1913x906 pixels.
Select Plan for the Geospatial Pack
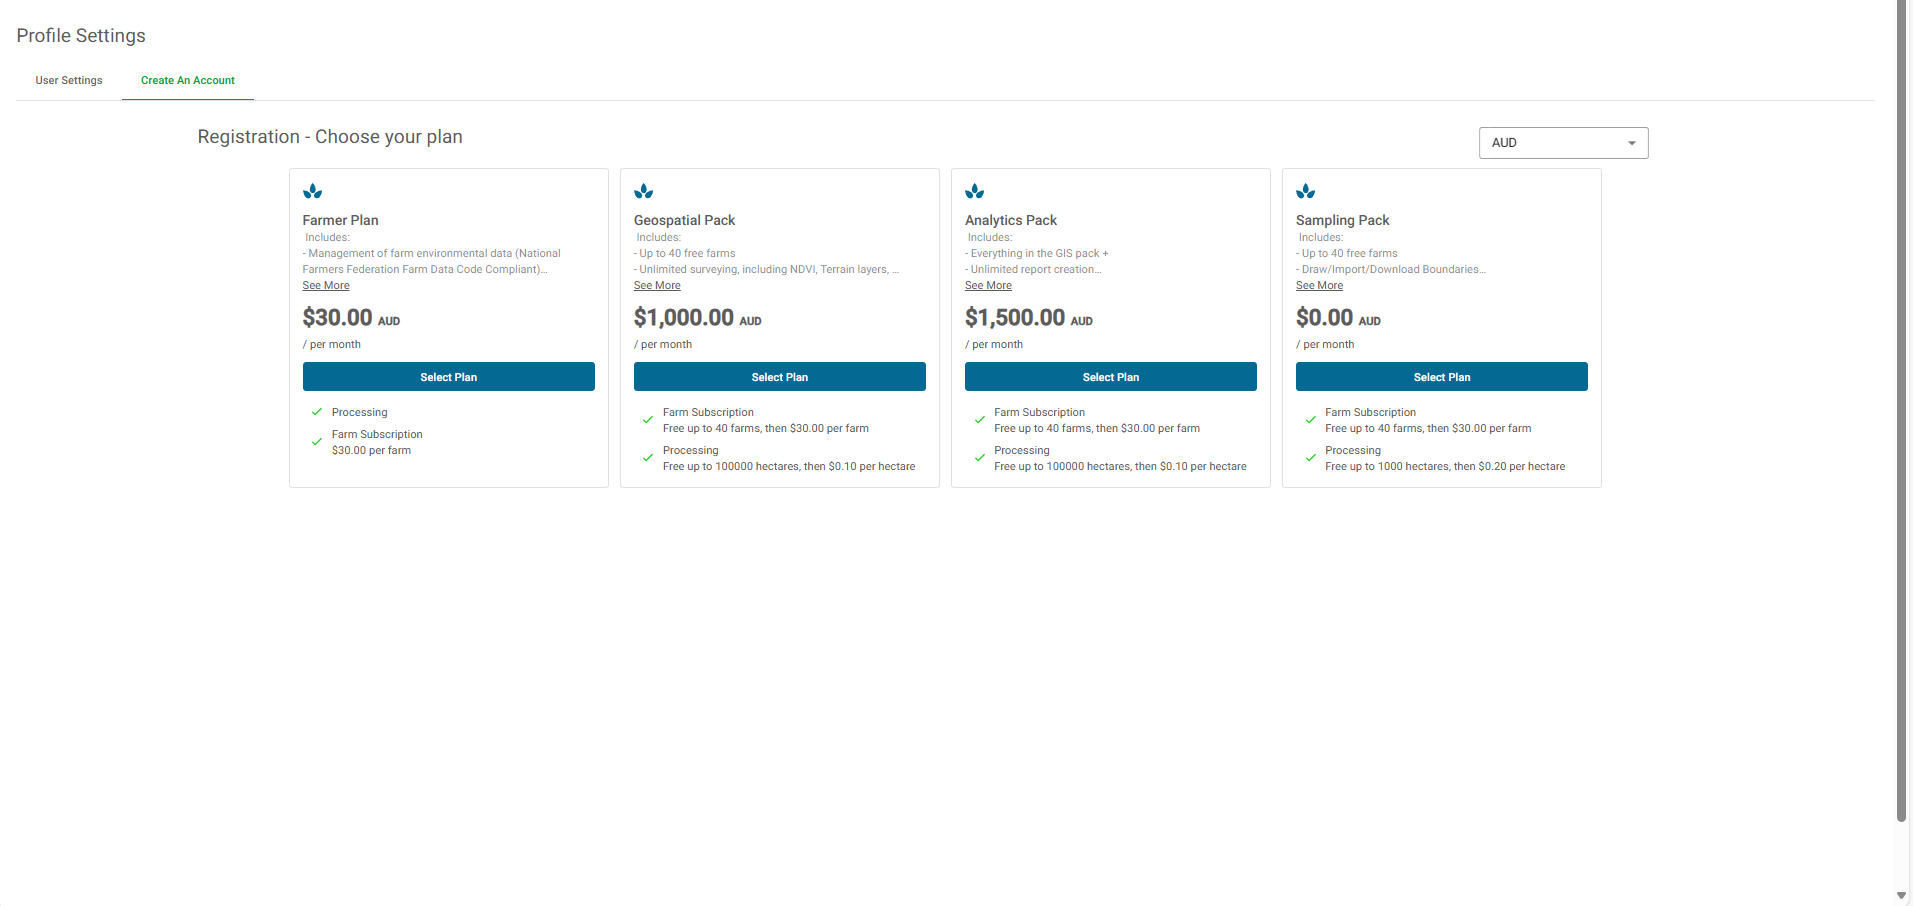(x=780, y=377)
